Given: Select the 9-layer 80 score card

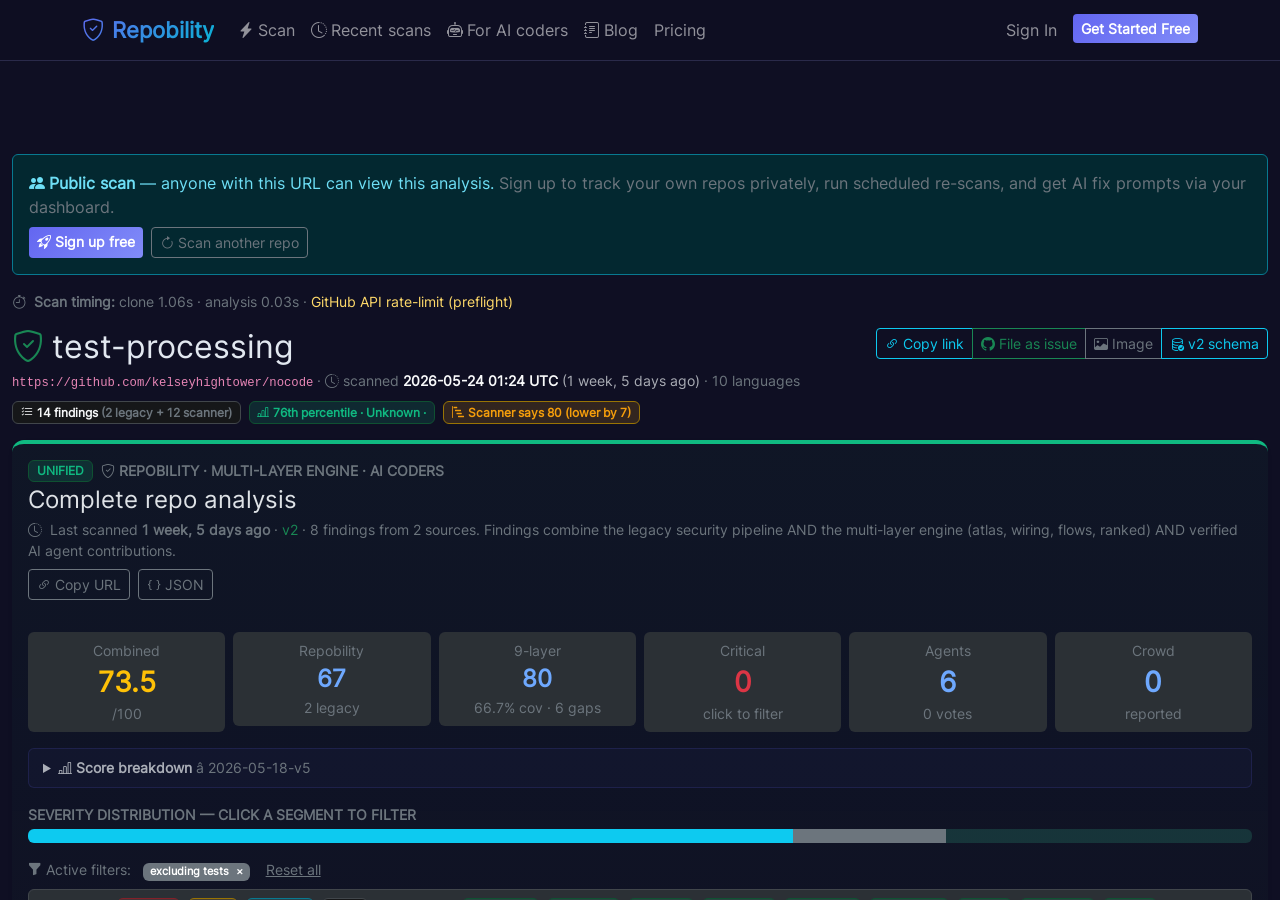Looking at the screenshot, I should tap(537, 679).
